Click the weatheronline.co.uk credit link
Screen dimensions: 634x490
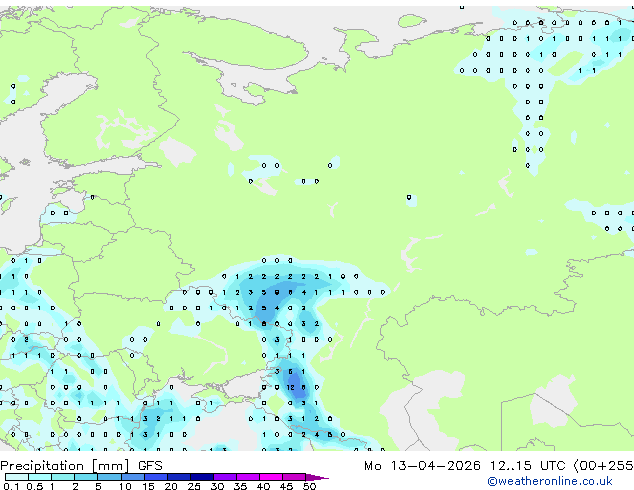point(550,481)
